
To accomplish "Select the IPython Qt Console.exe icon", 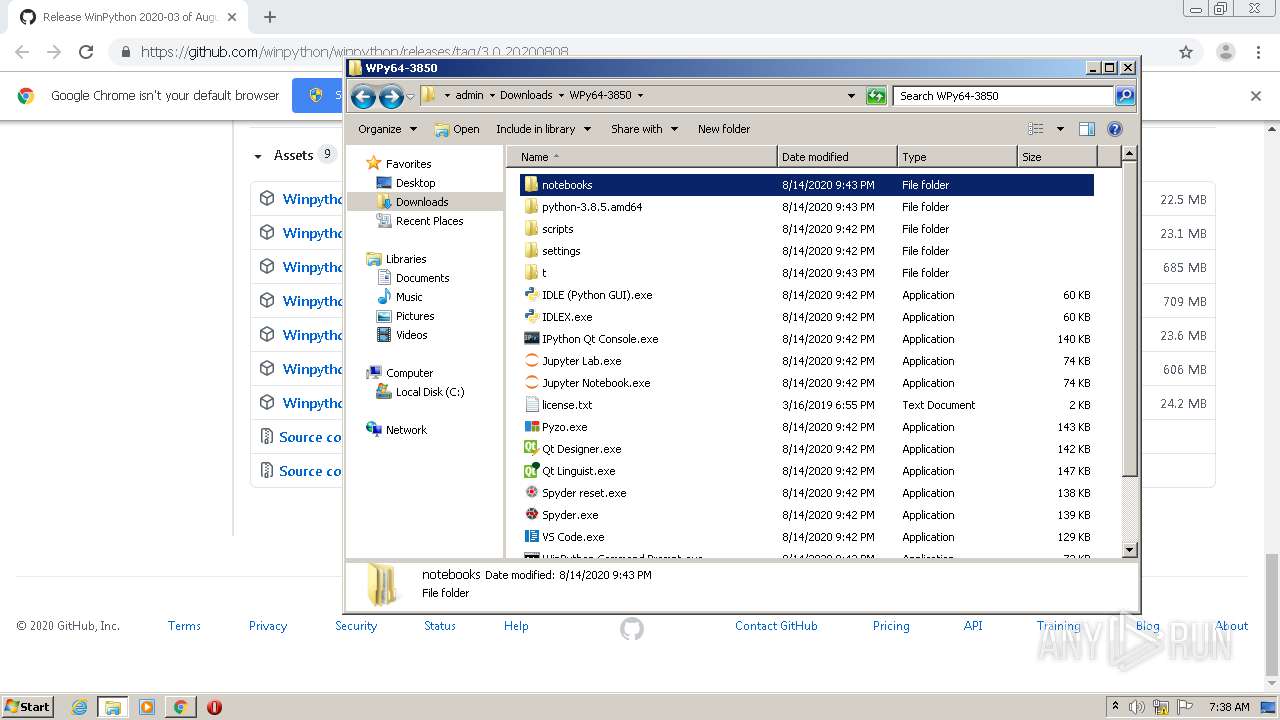I will click(x=532, y=339).
